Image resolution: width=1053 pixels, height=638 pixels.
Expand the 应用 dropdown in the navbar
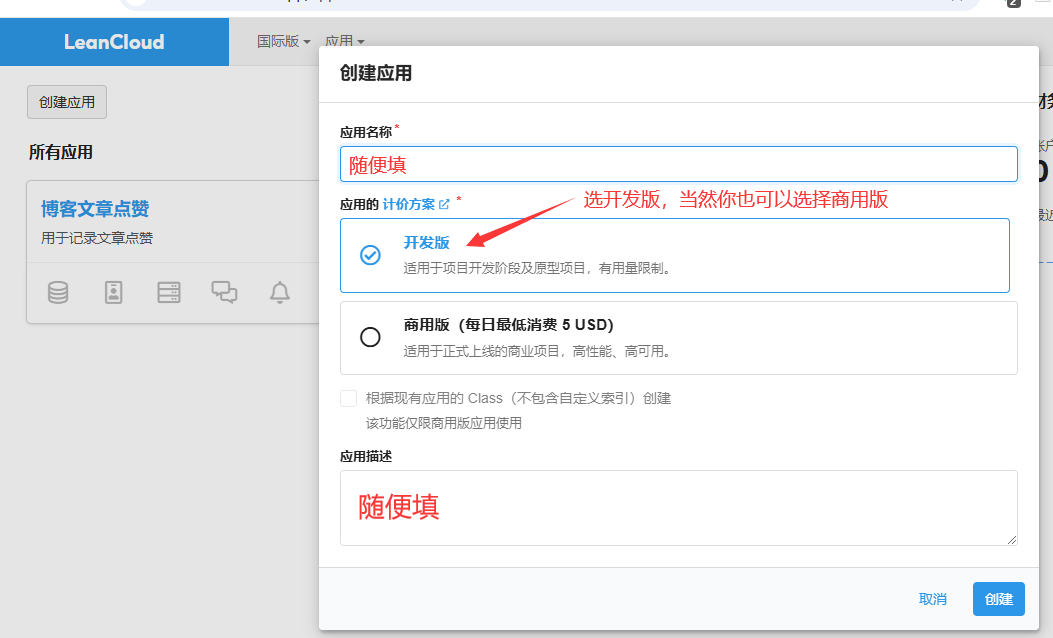344,42
